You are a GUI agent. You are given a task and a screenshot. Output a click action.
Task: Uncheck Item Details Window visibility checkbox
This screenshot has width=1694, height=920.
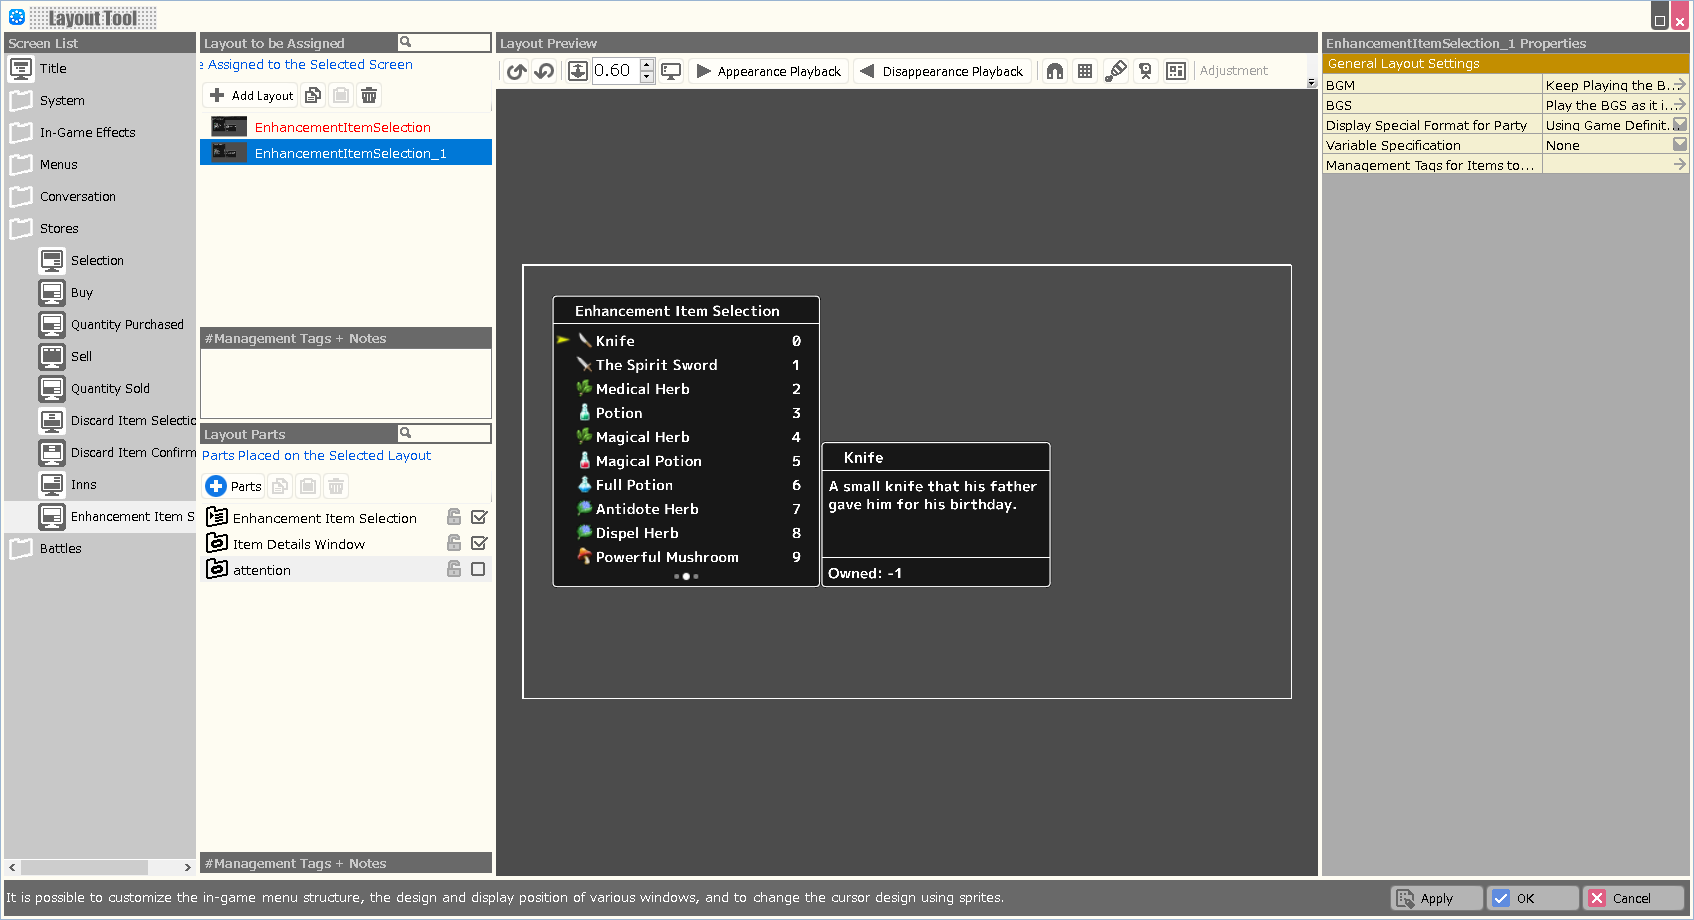point(479,543)
